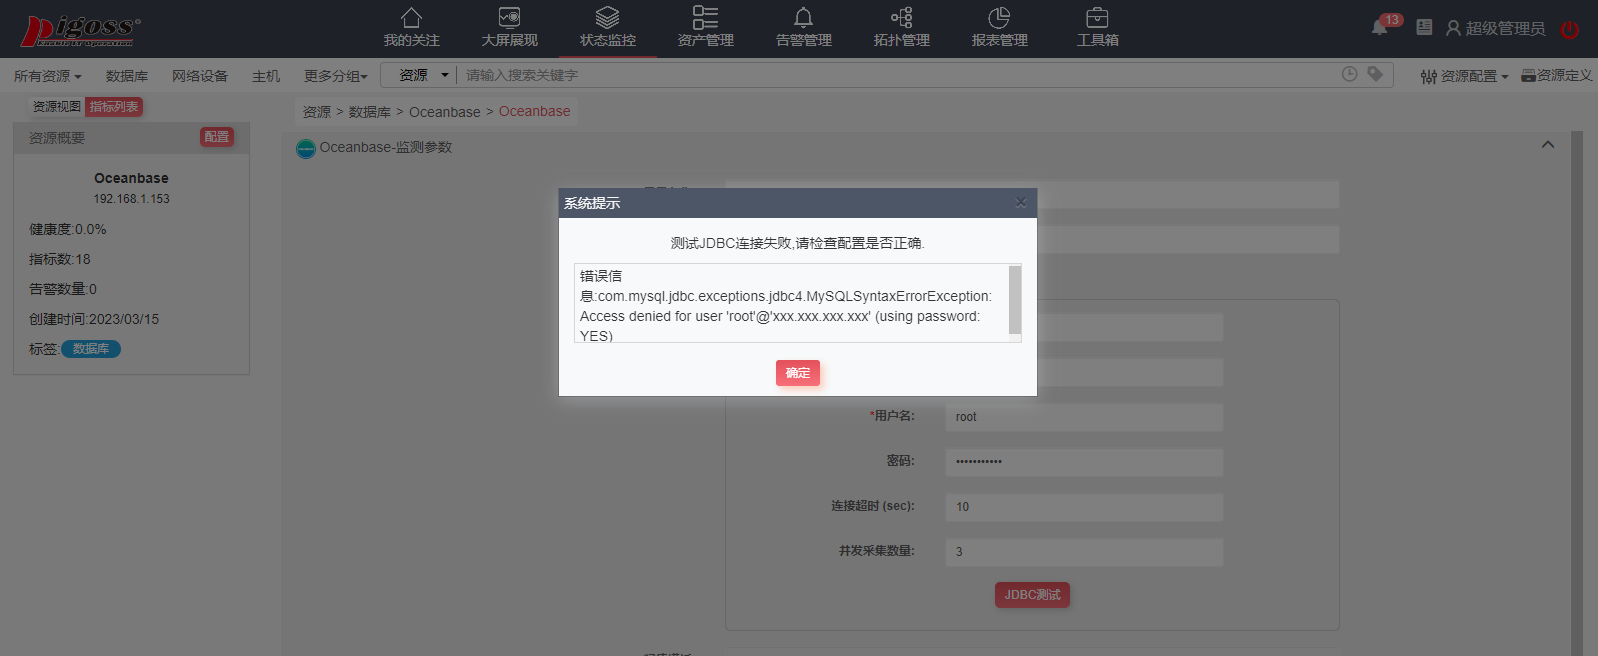Click 告警数量:0 text
Screen dimensions: 1598x656
tap(63, 289)
